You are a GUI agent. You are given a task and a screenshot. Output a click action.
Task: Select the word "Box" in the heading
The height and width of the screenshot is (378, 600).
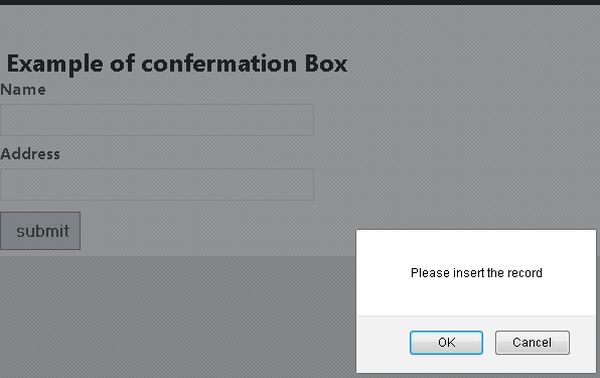(326, 63)
